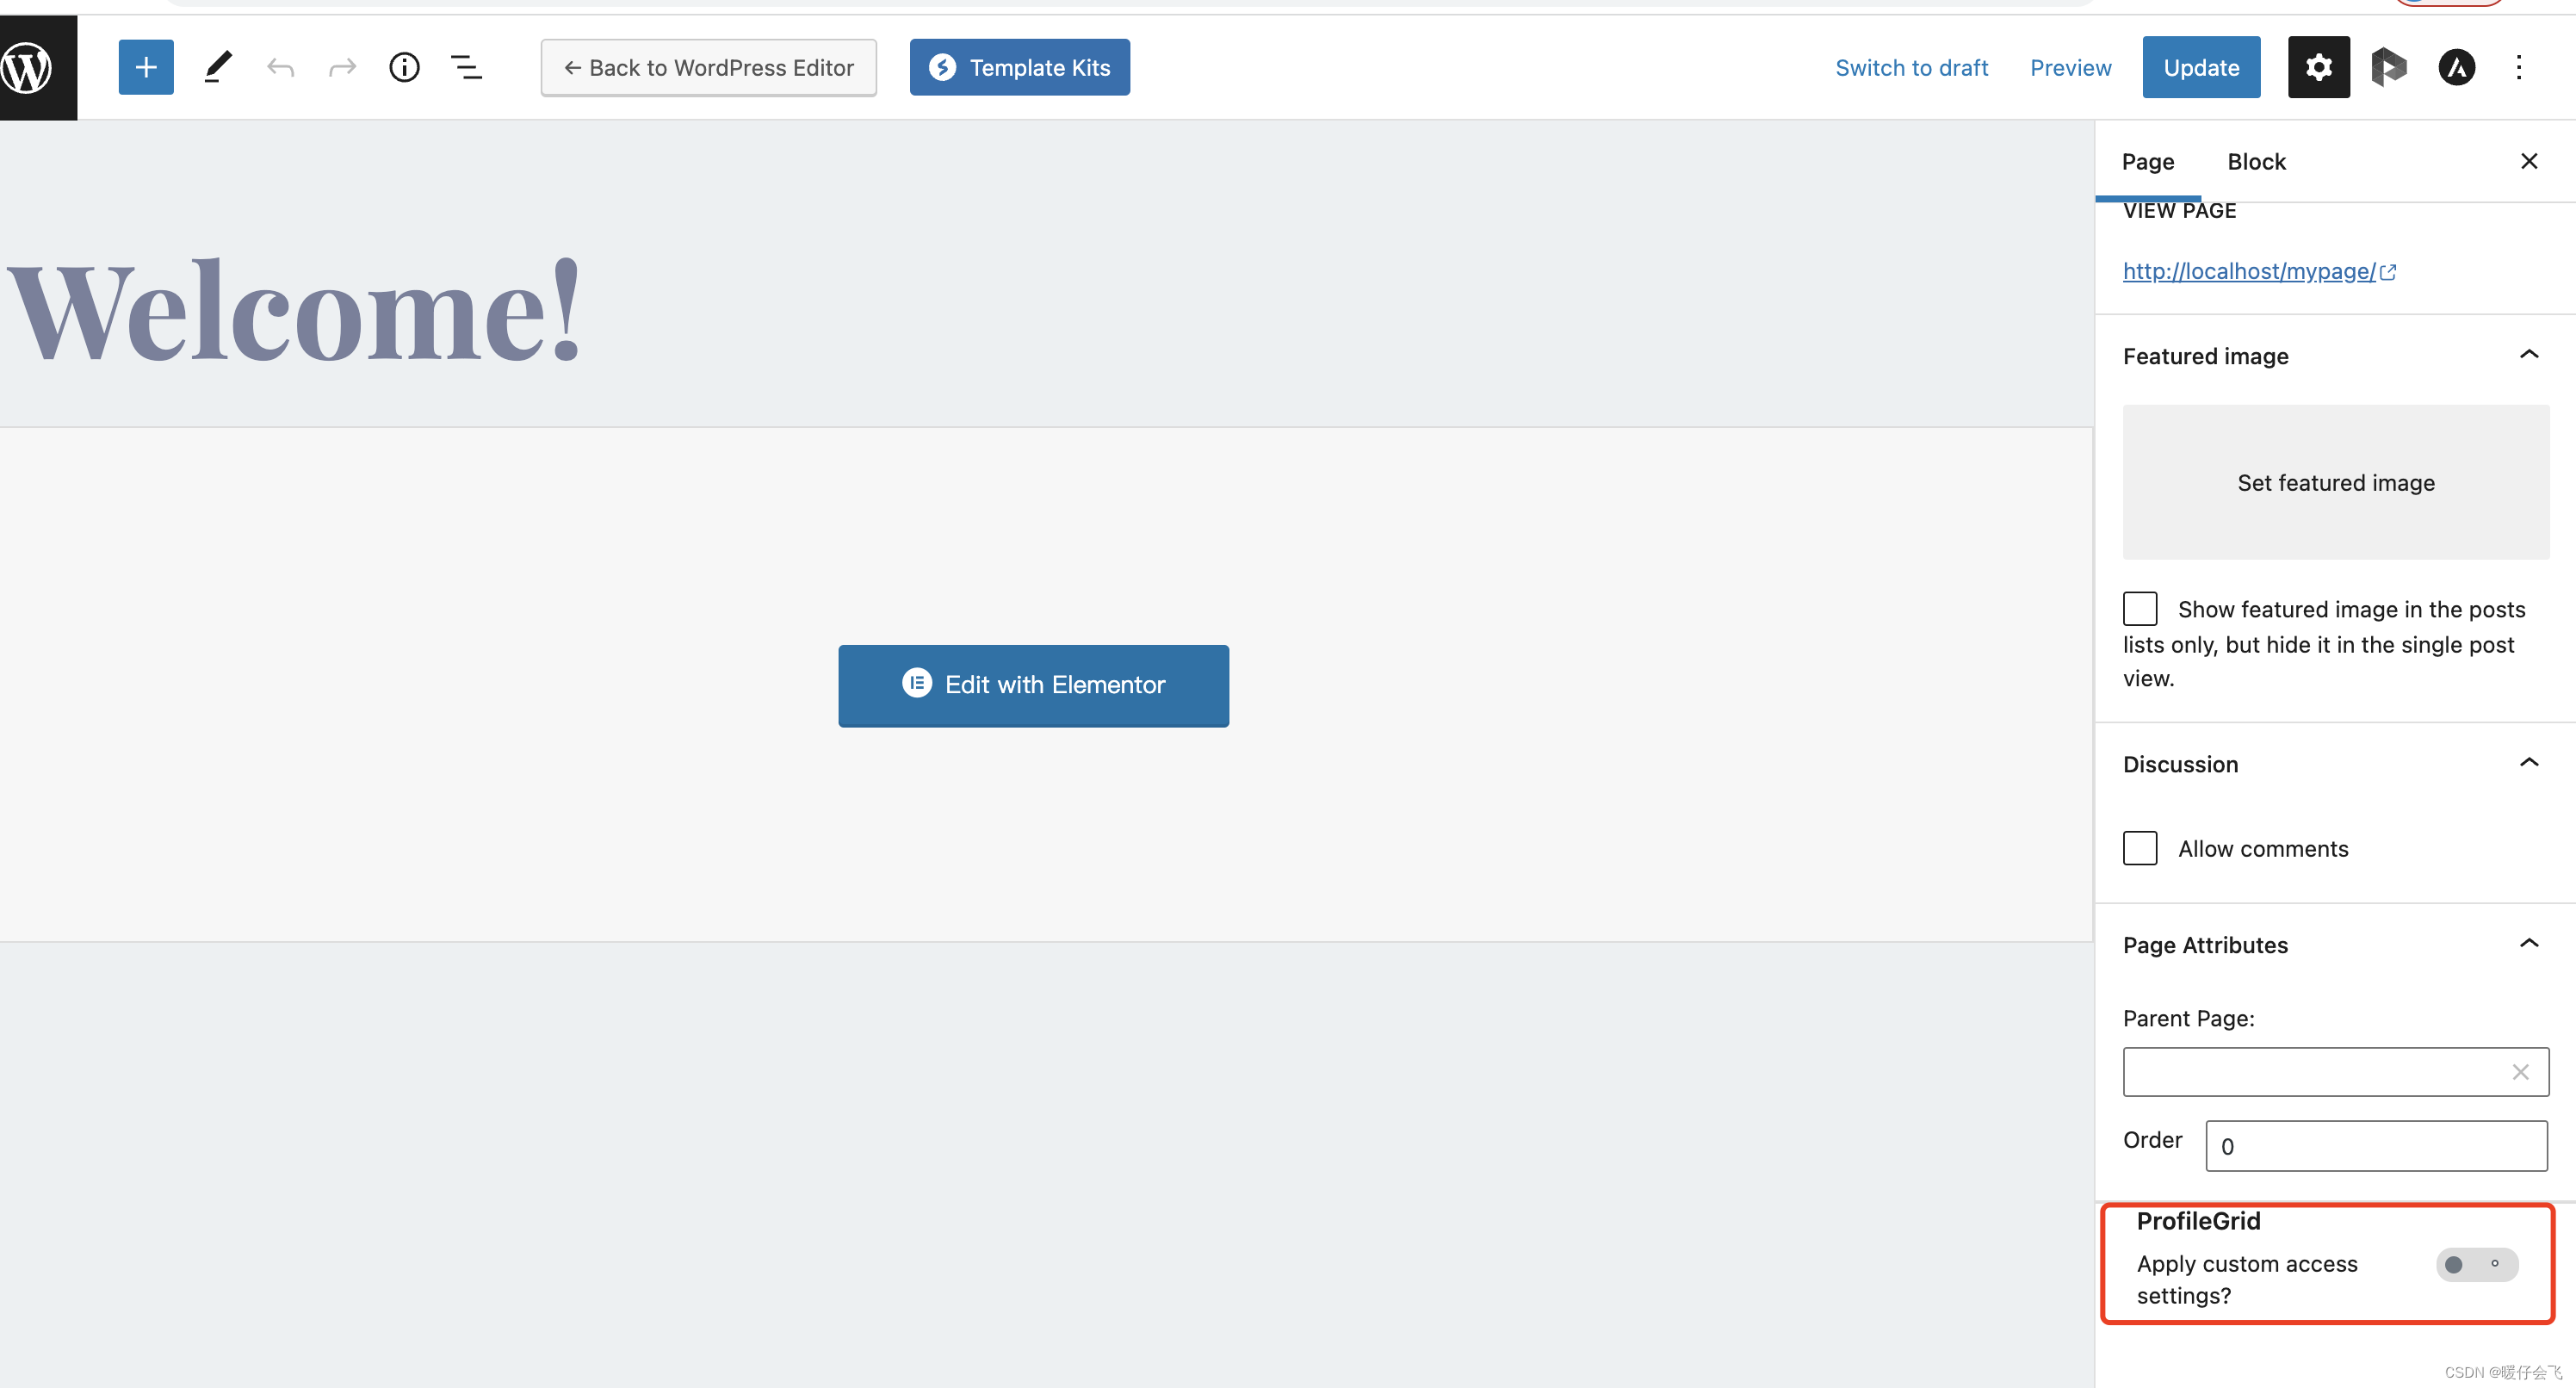Collapse the Featured image section
Screen dimensions: 2576x1388
pyautogui.click(x=2528, y=355)
